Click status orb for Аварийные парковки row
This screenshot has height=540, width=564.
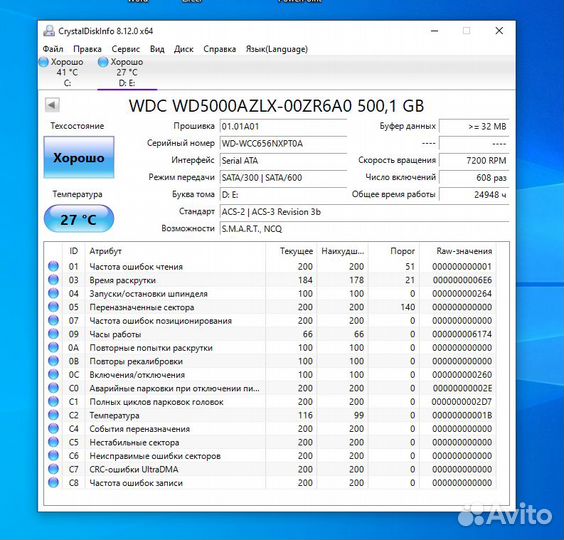click(x=53, y=388)
